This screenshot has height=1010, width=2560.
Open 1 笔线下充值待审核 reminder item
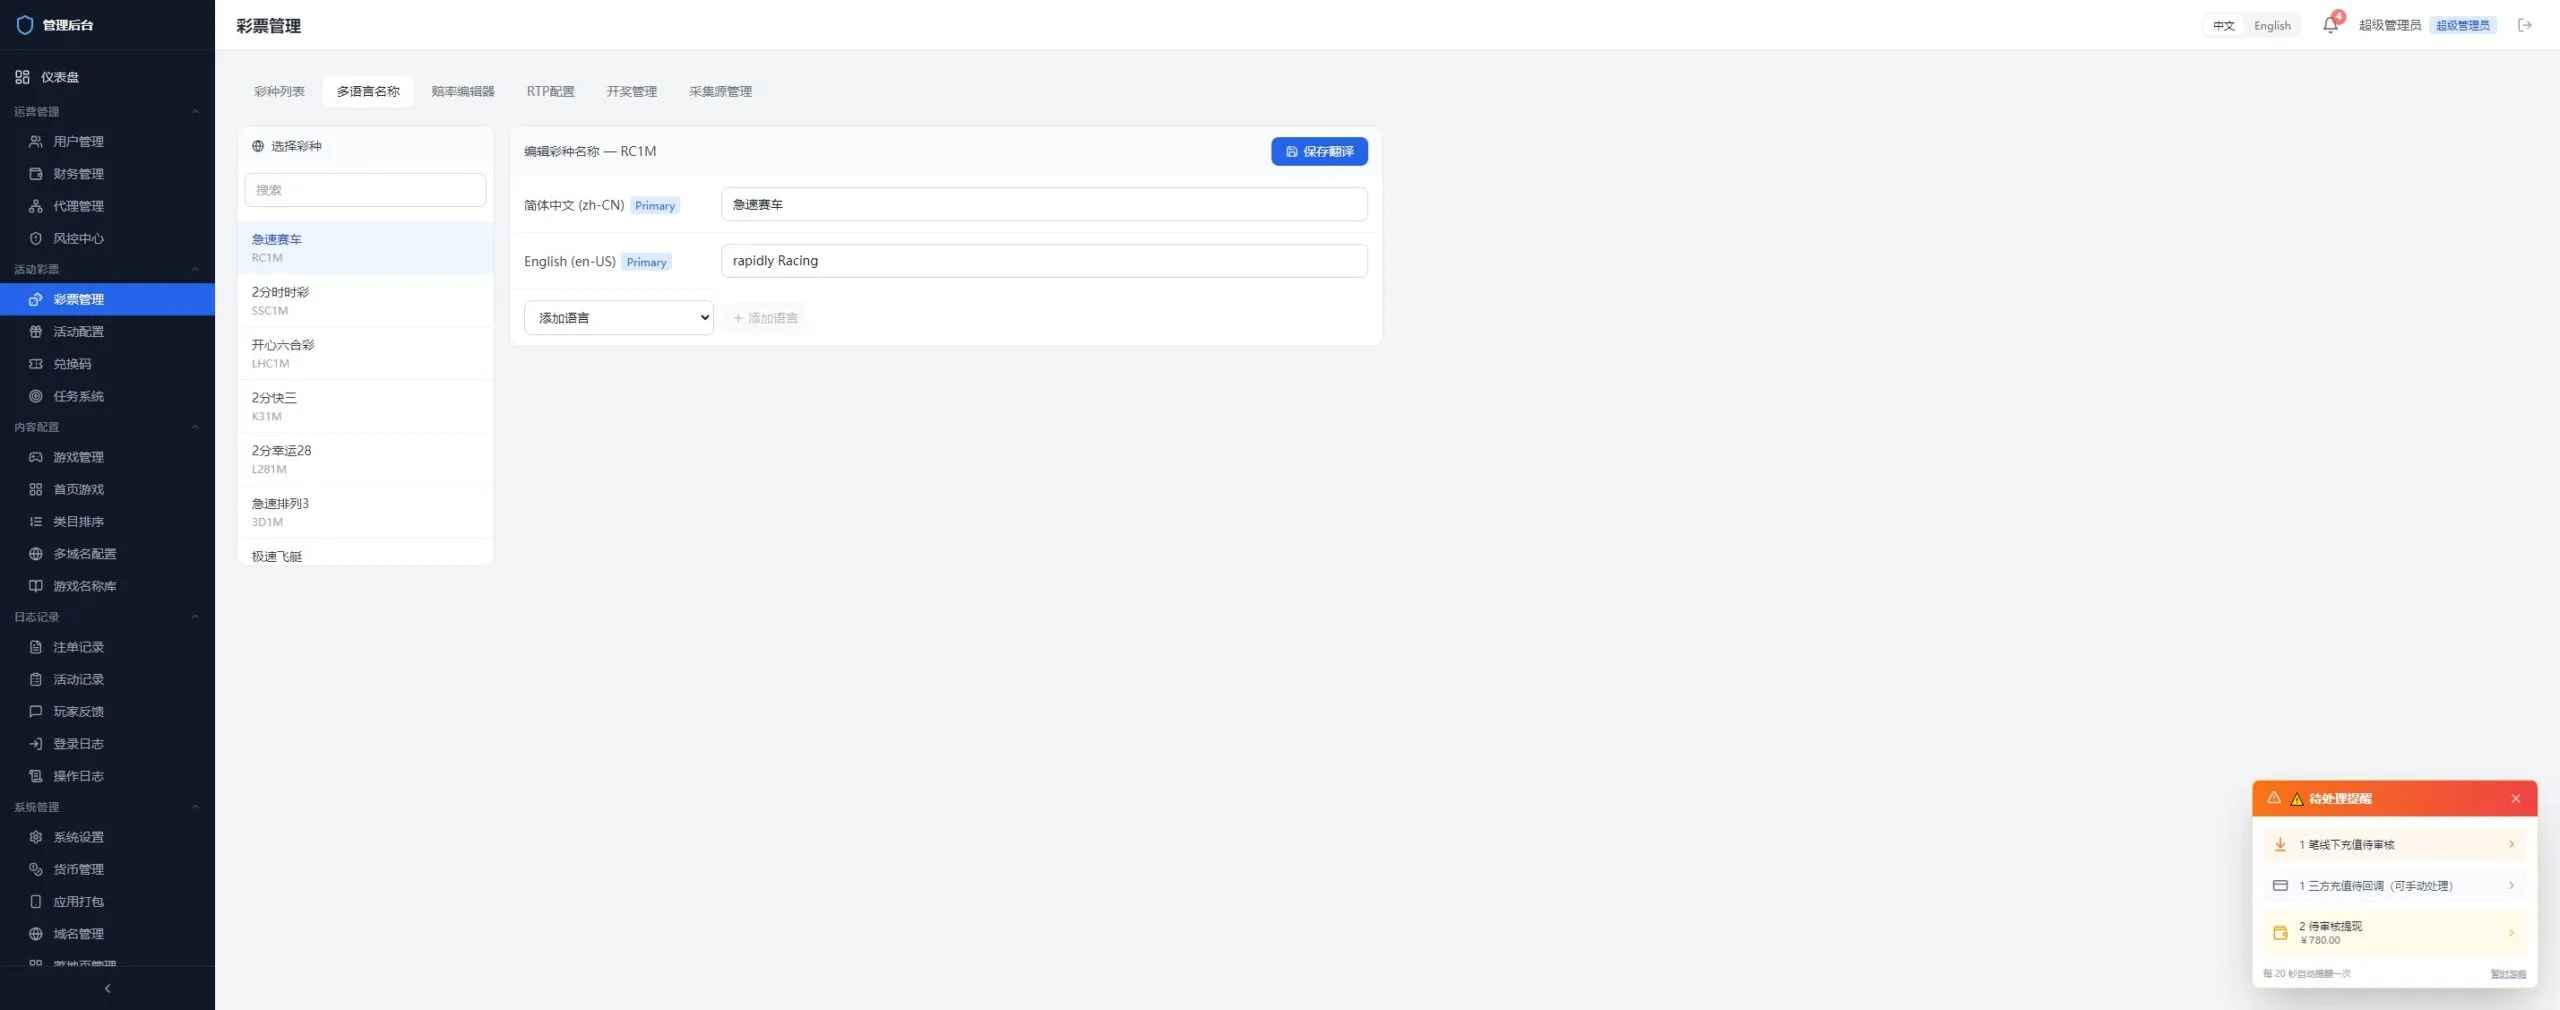click(x=2394, y=845)
